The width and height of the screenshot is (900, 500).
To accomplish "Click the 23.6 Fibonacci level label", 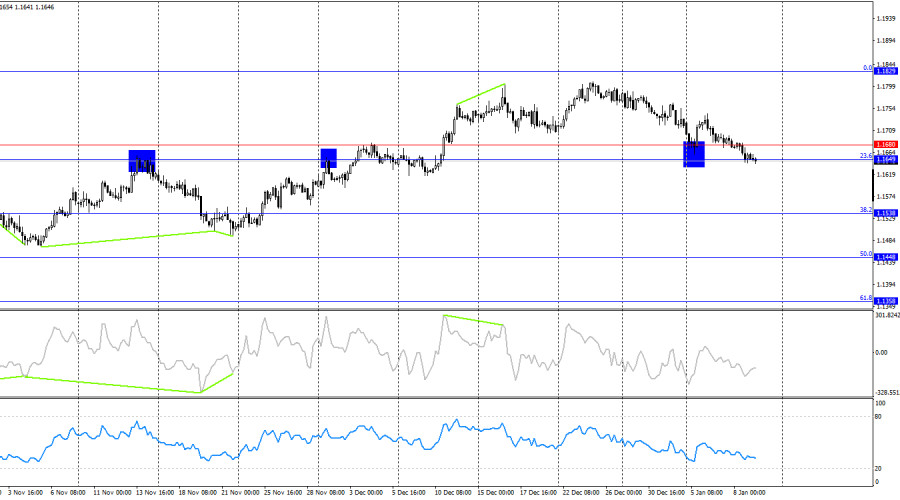I will (x=866, y=156).
